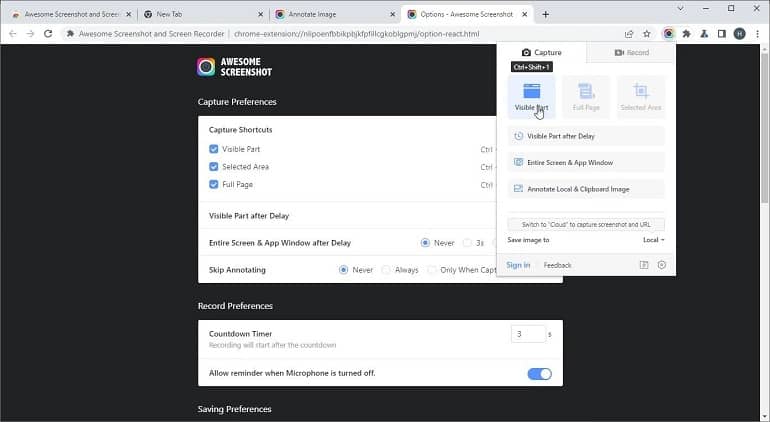Click the Countdown Timer input field
The width and height of the screenshot is (770, 422).
(528, 334)
